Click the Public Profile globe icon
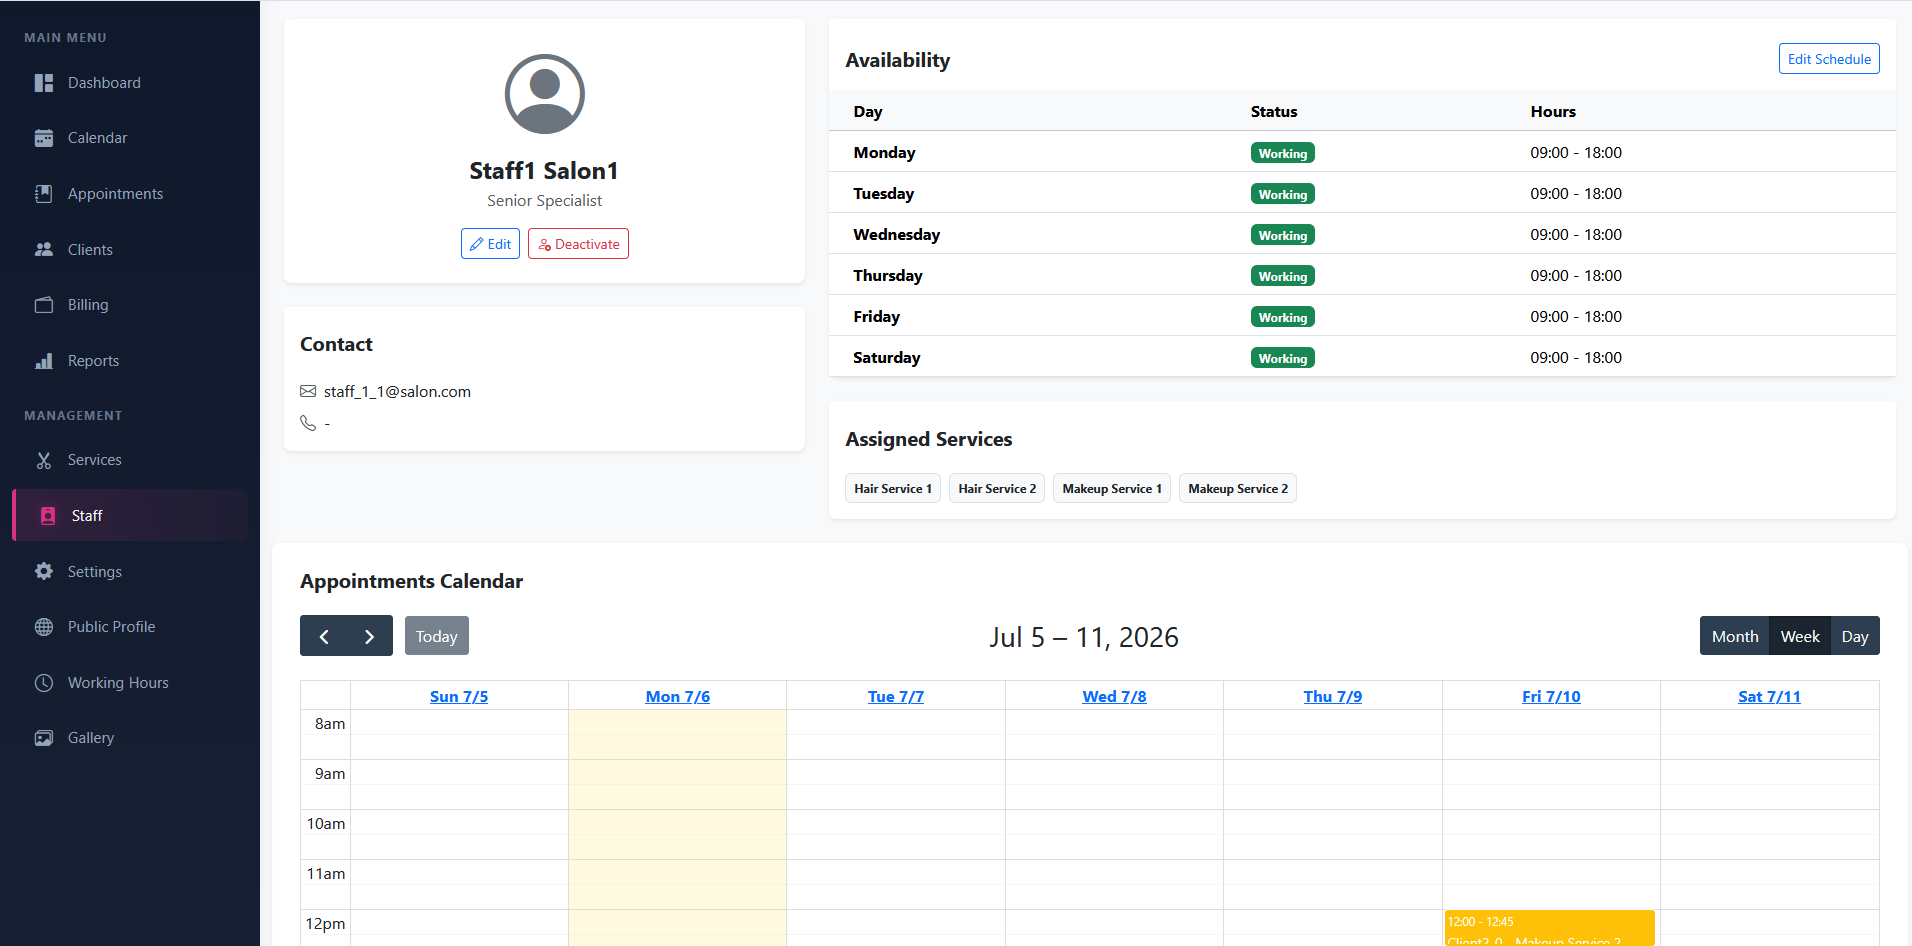Screen dimensions: 1912x946 [x=44, y=627]
